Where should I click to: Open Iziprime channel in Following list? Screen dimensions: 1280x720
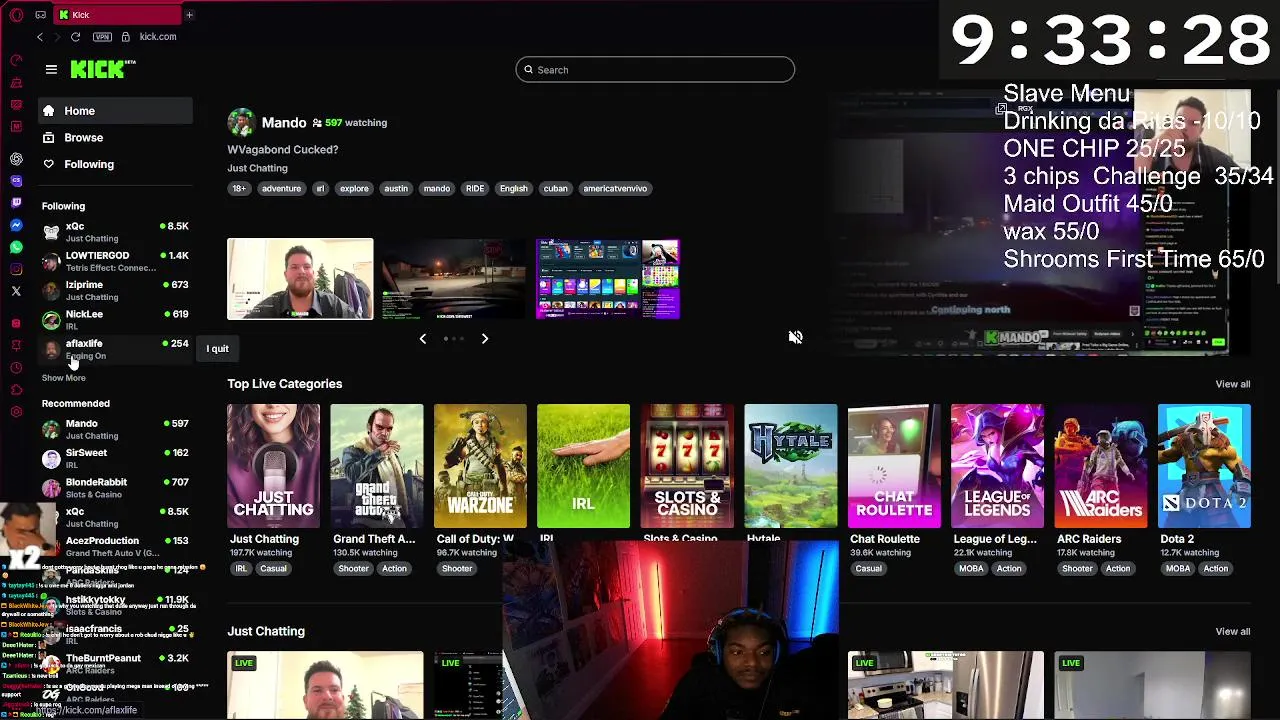115,290
